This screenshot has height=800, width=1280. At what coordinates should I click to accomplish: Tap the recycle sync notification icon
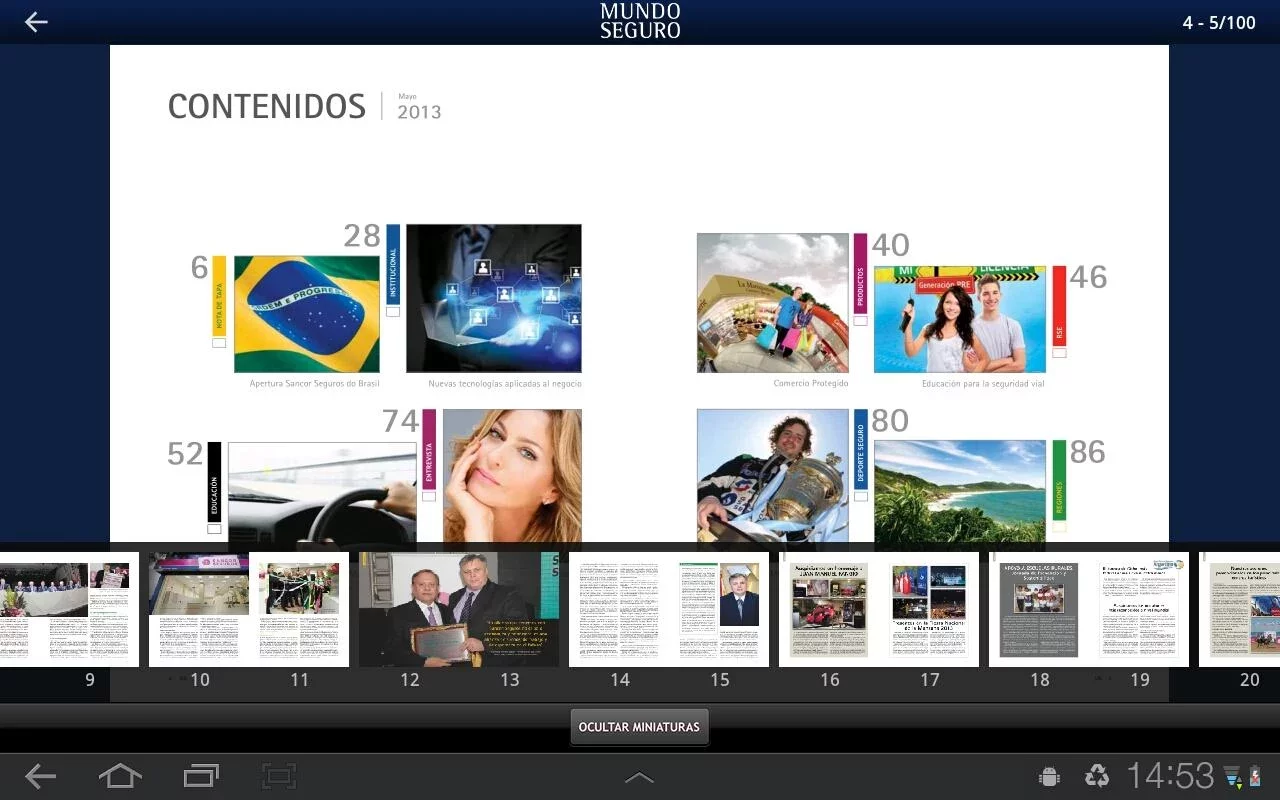tap(1097, 776)
